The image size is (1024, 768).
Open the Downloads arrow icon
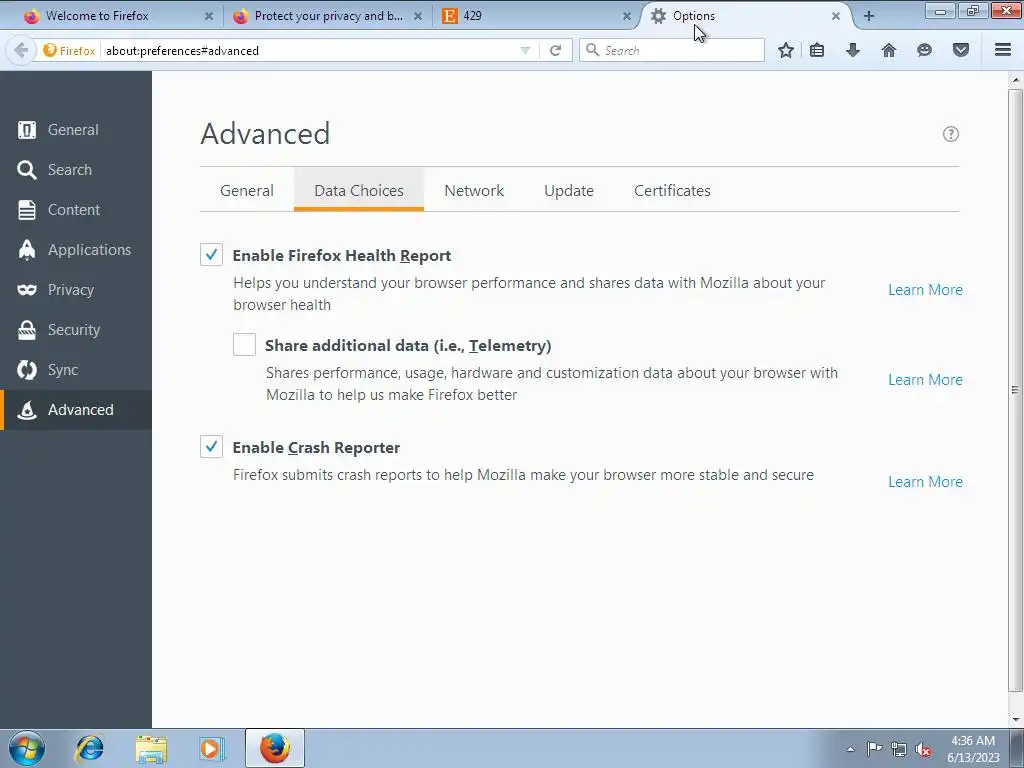pos(853,50)
